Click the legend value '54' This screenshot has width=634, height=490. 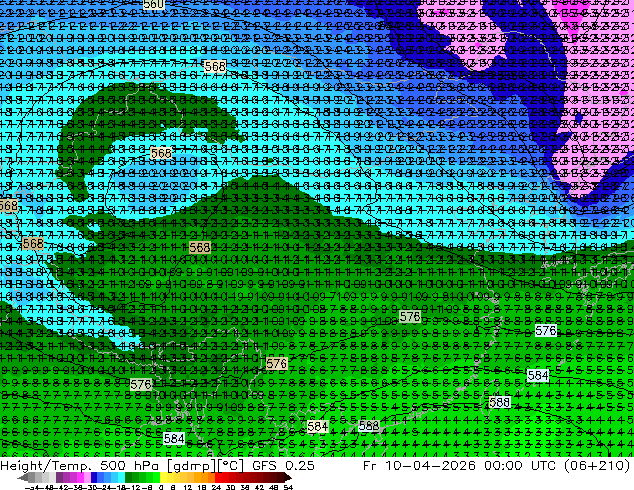[x=288, y=487]
